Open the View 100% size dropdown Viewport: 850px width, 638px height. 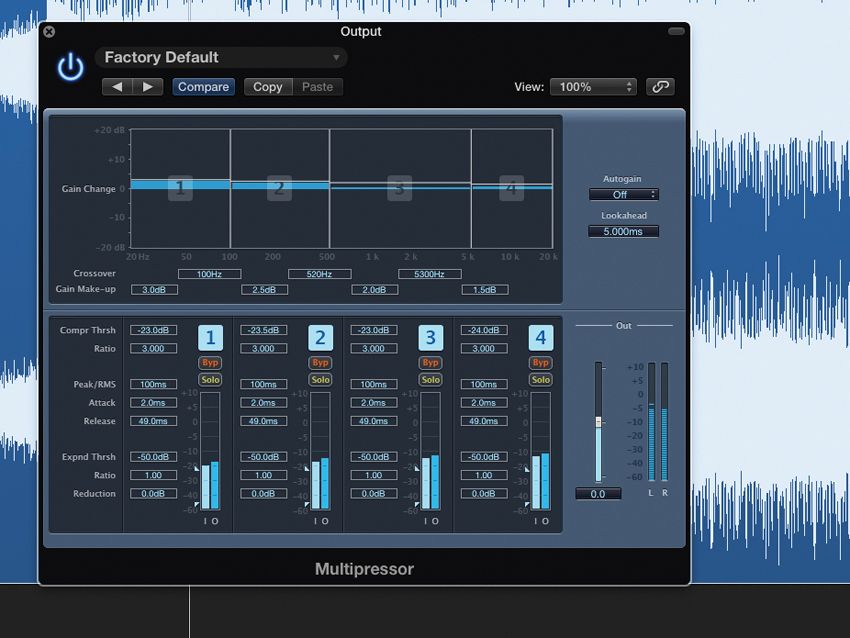point(594,87)
